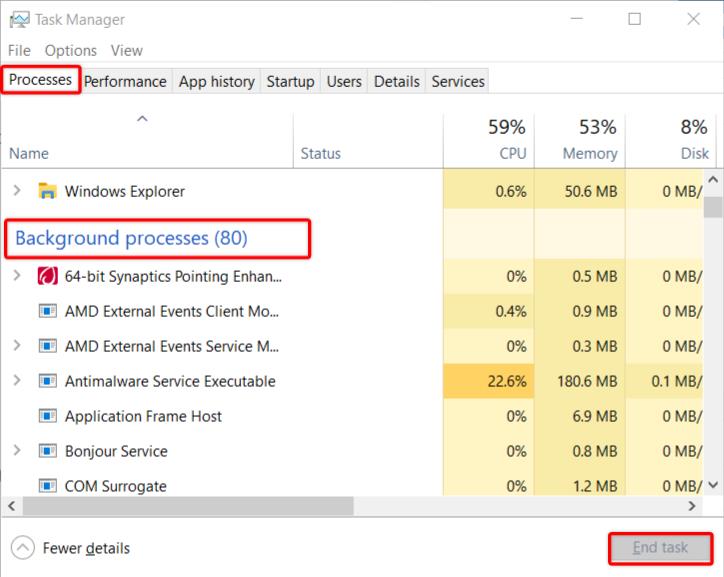Switch to the Services tab
This screenshot has width=724, height=577.
458,82
